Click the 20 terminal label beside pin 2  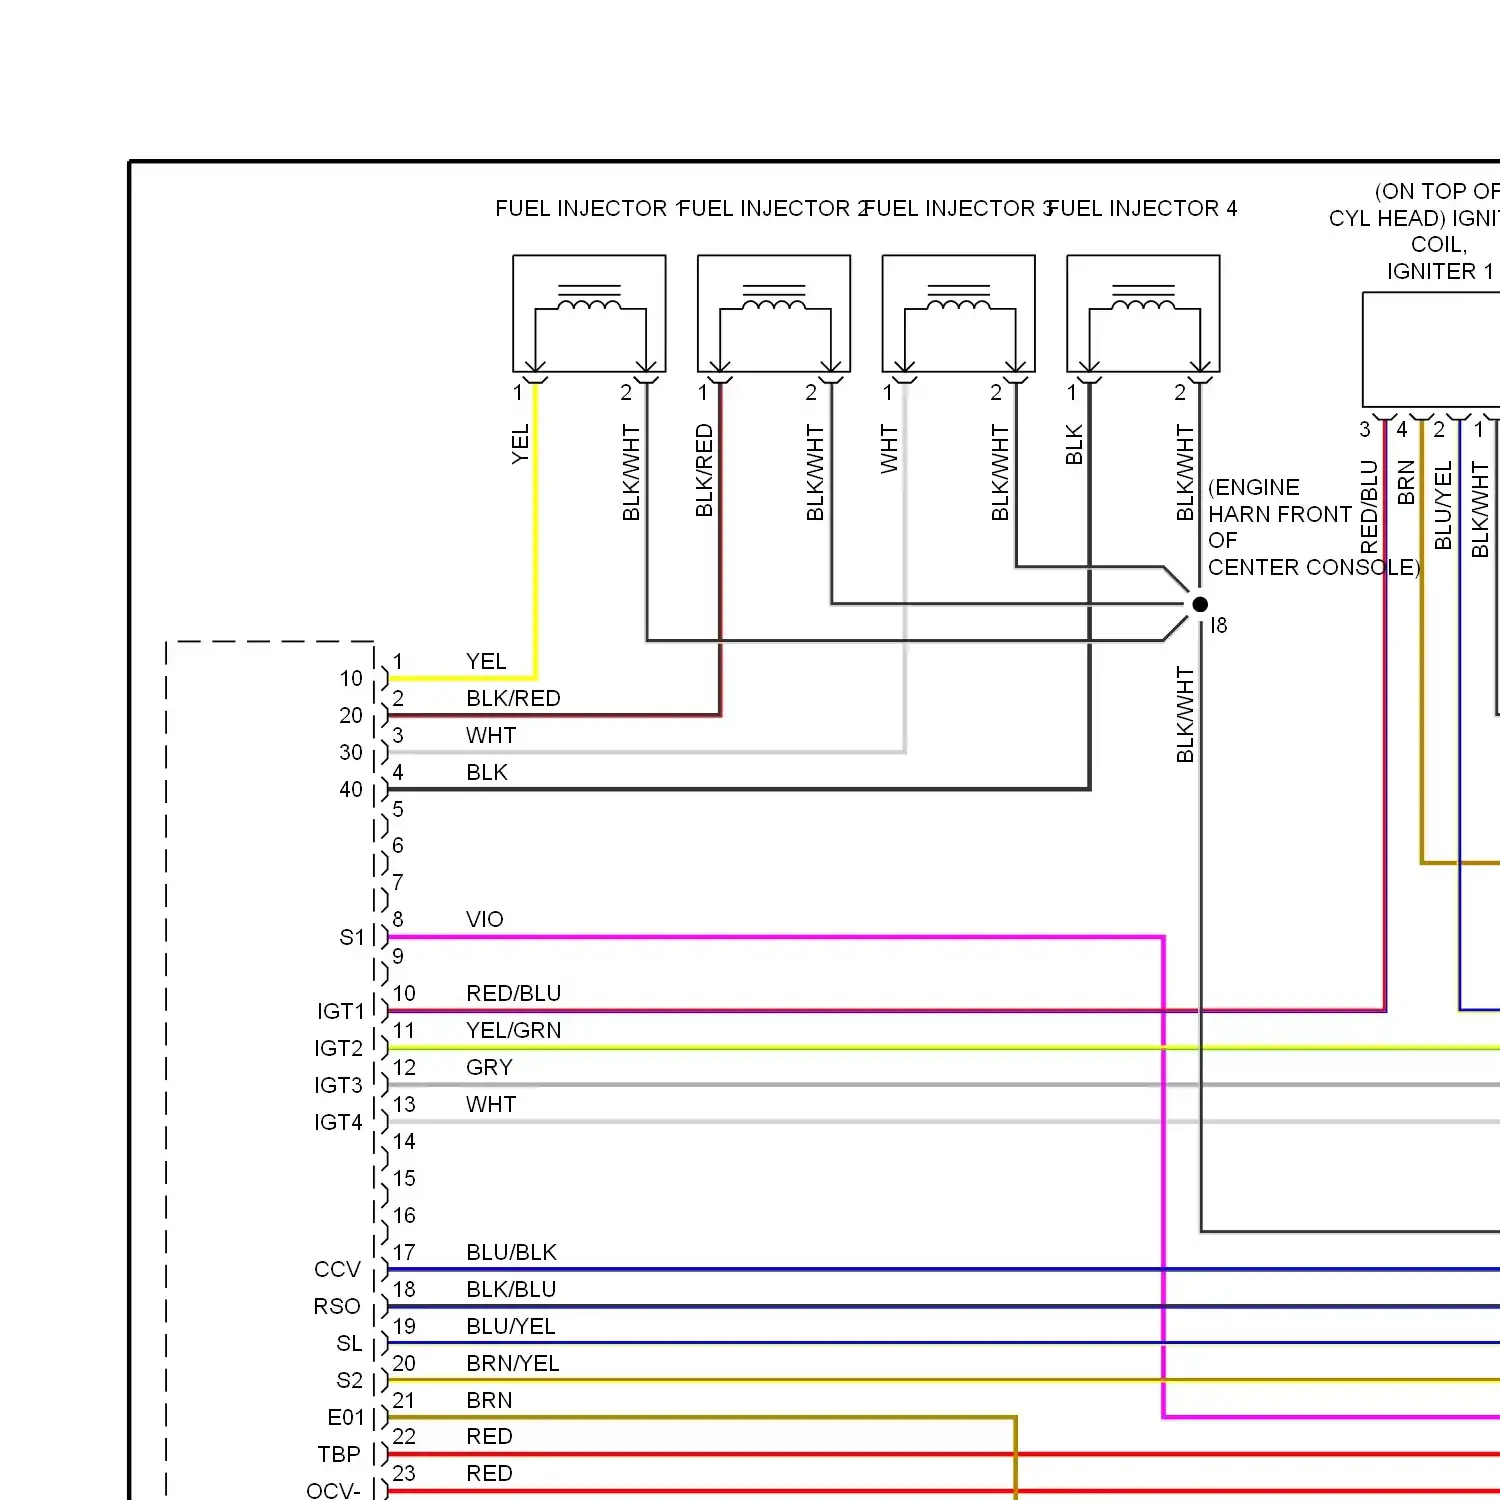[351, 715]
